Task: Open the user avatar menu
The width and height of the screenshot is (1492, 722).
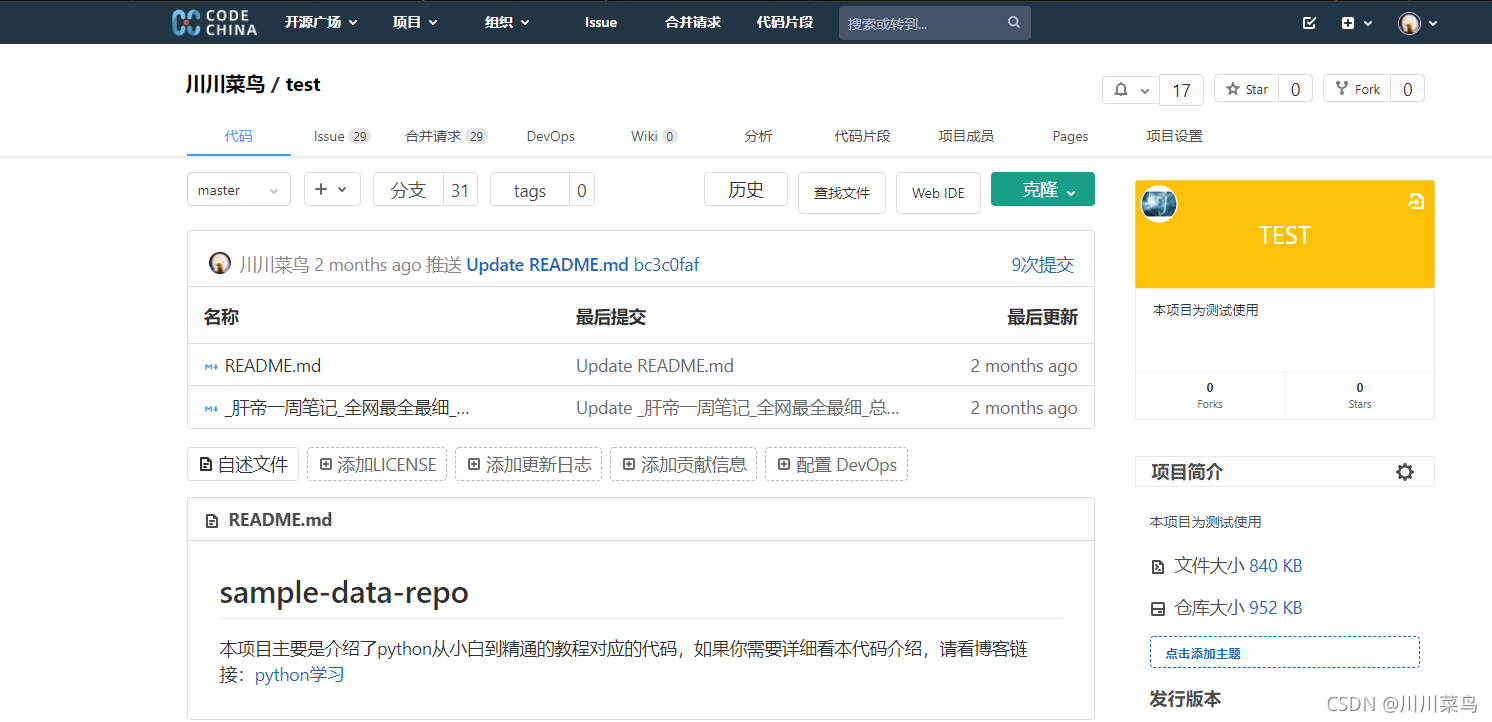Action: [1418, 23]
